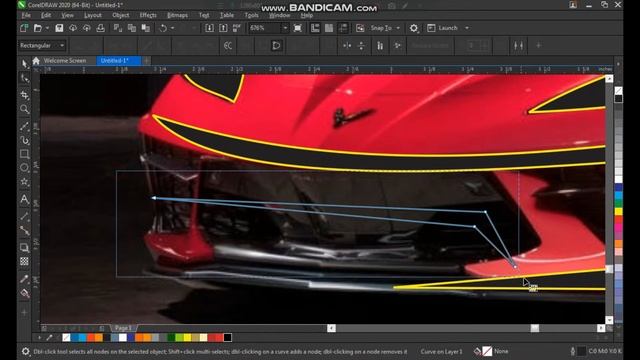Select the Freehand curve tool
640x360 pixels.
(24, 126)
